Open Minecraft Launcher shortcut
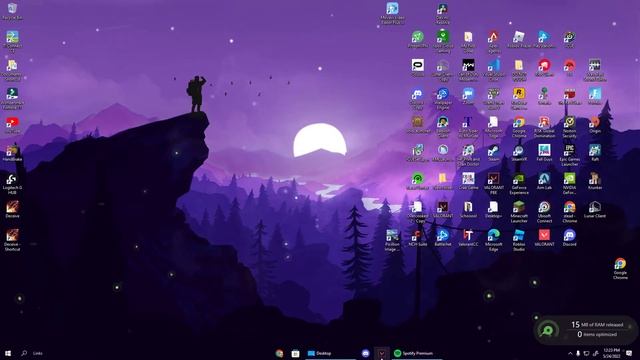Image resolution: width=640 pixels, height=360 pixels. (519, 212)
